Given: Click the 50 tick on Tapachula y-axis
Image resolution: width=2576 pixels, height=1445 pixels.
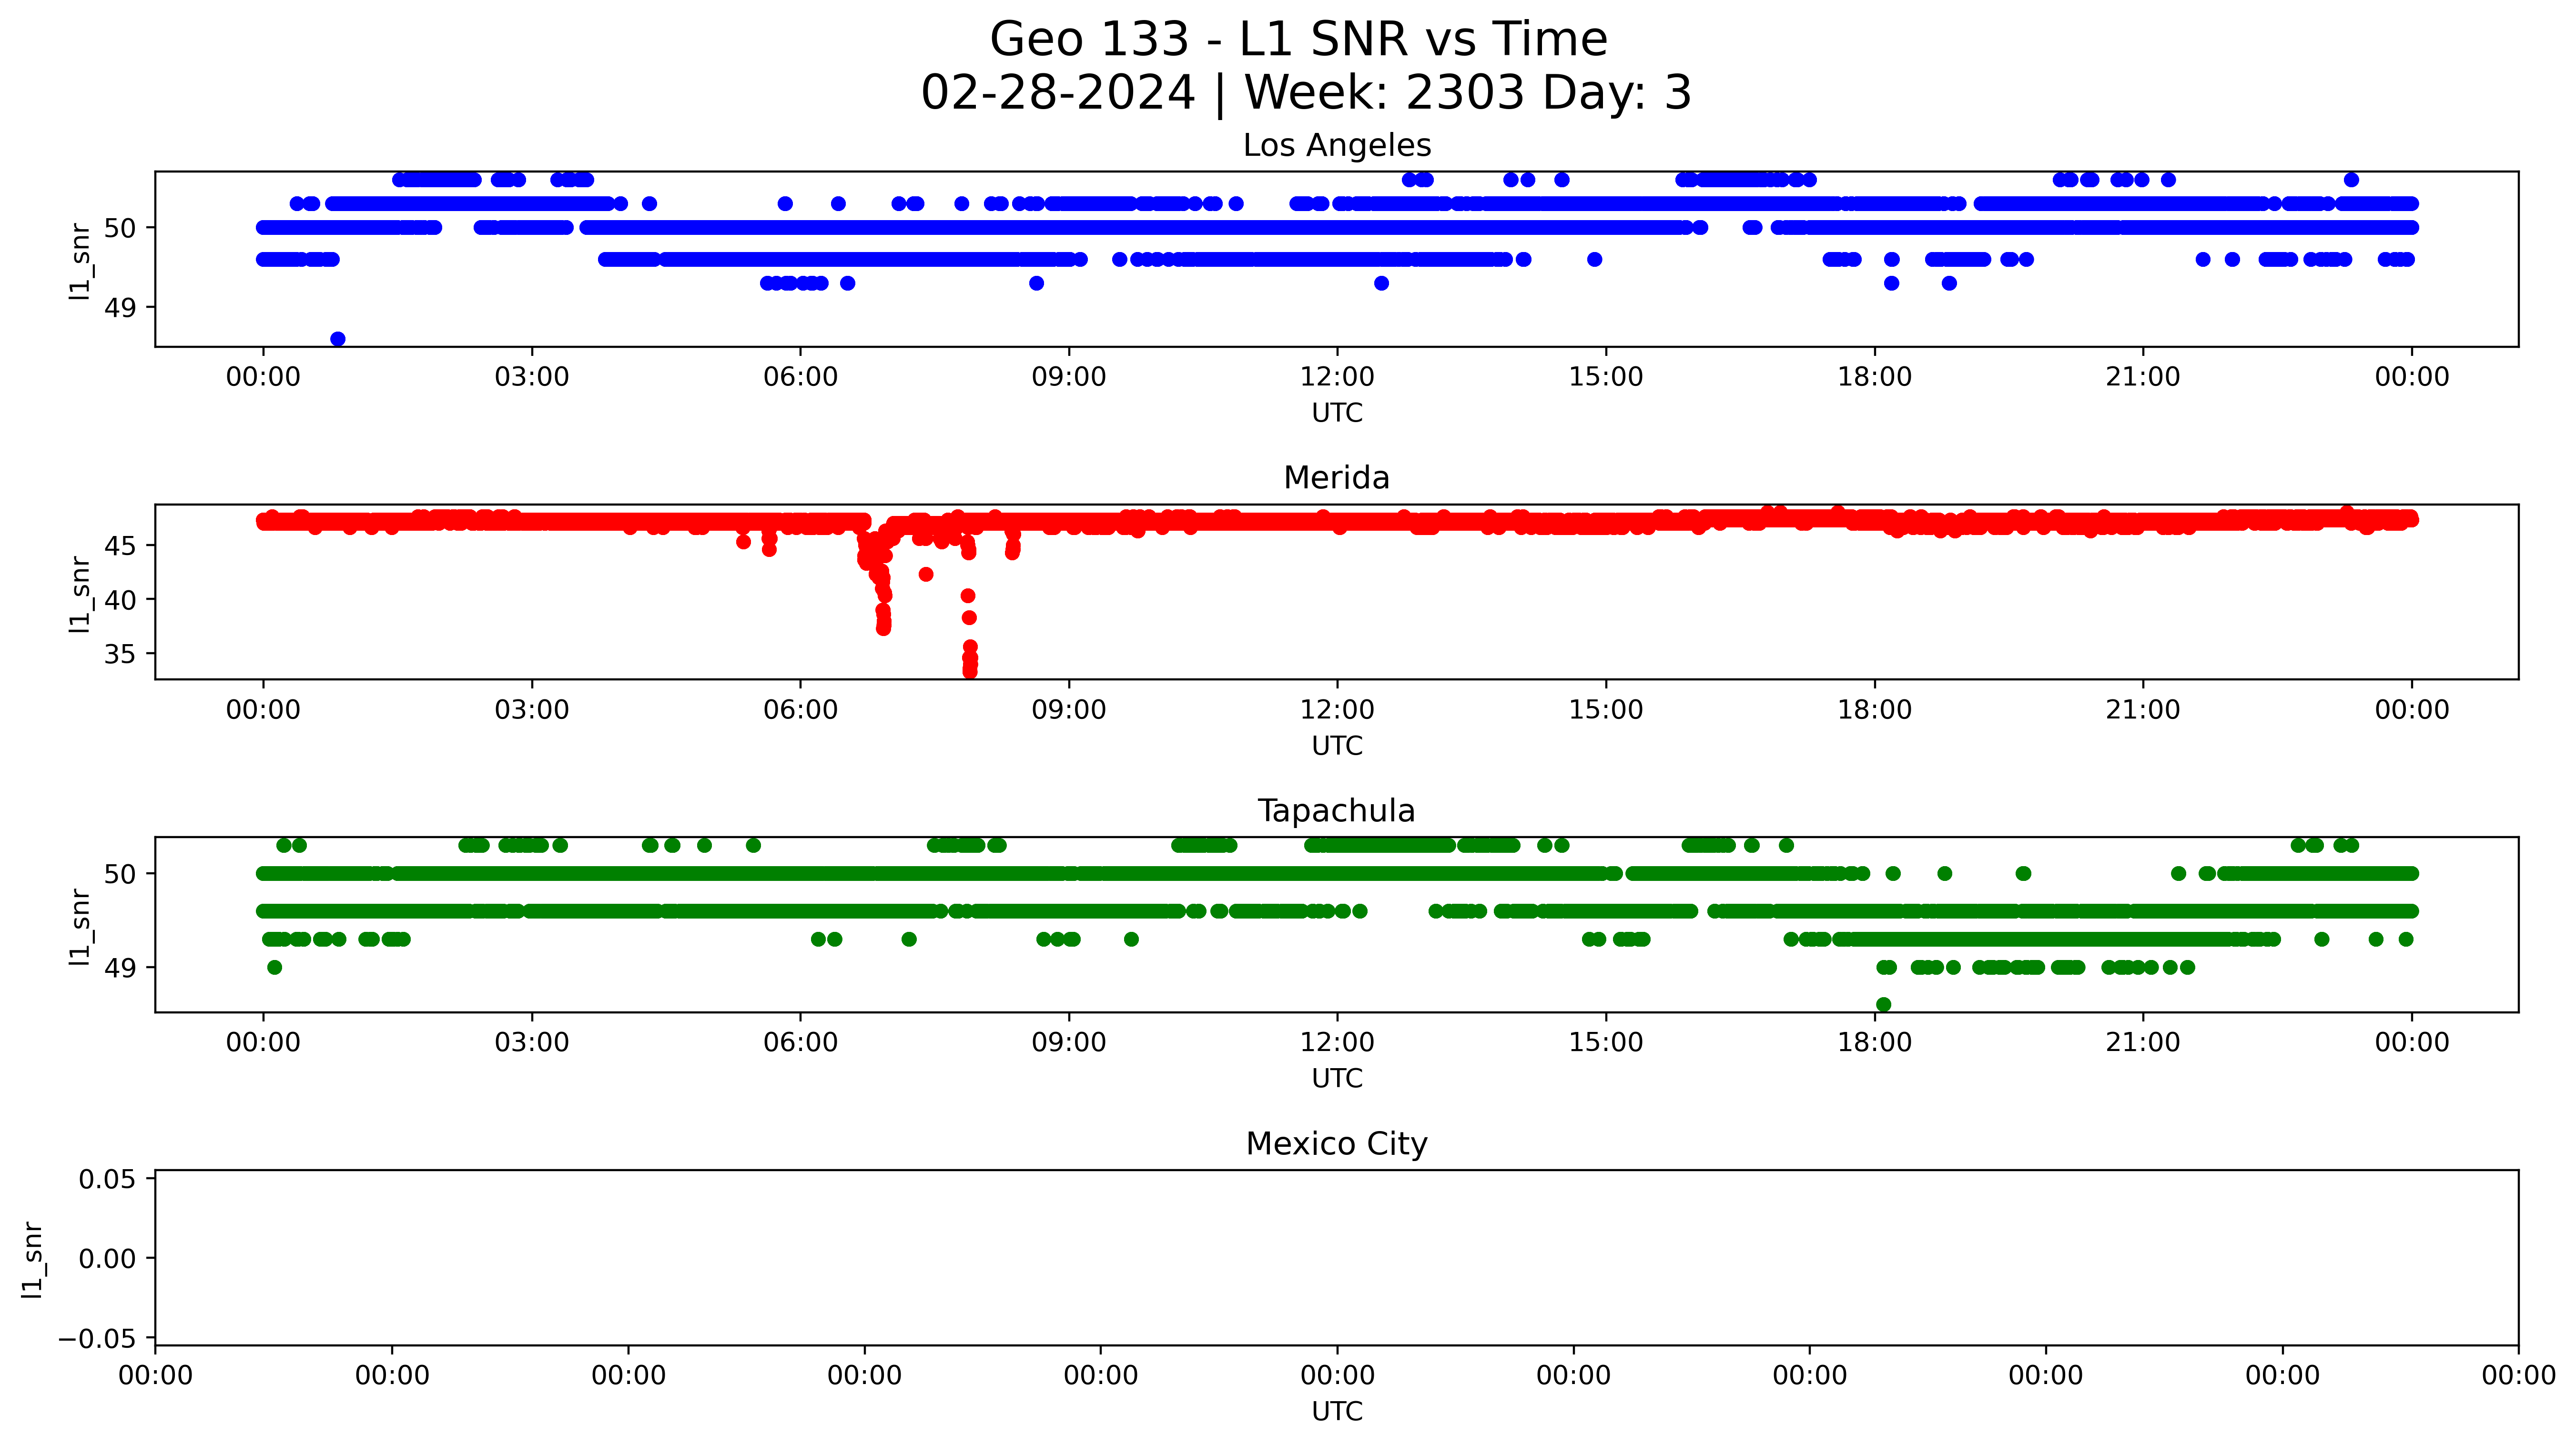Looking at the screenshot, I should tap(120, 874).
